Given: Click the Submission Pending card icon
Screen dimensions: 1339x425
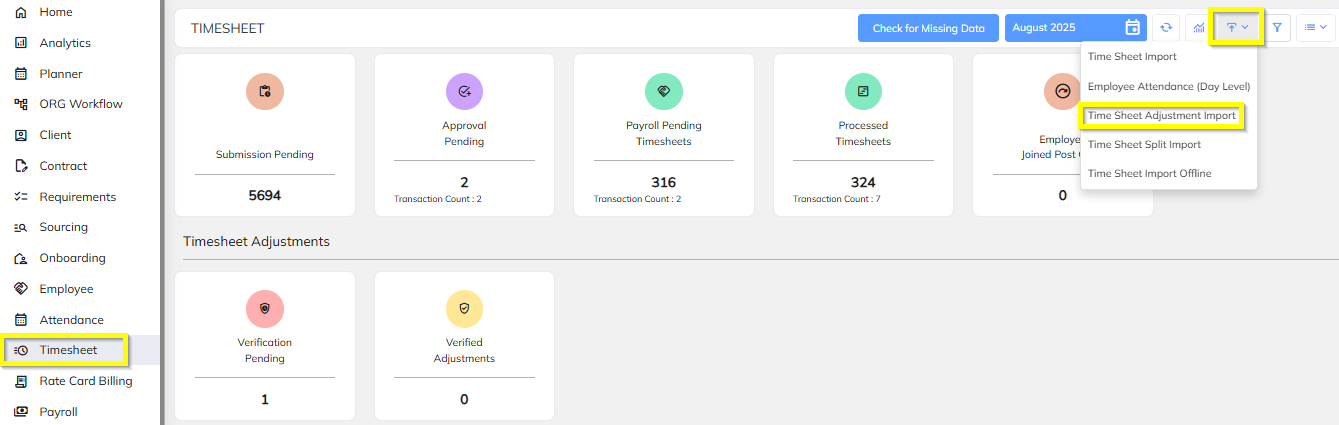Looking at the screenshot, I should point(265,91).
